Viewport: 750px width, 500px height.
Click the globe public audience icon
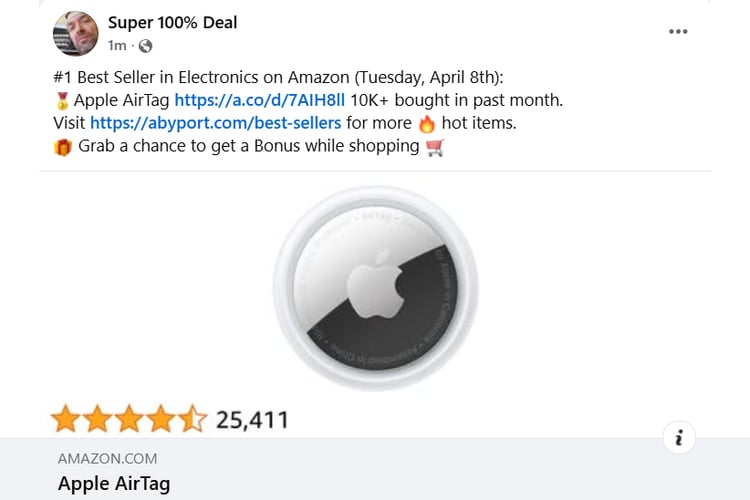click(145, 46)
